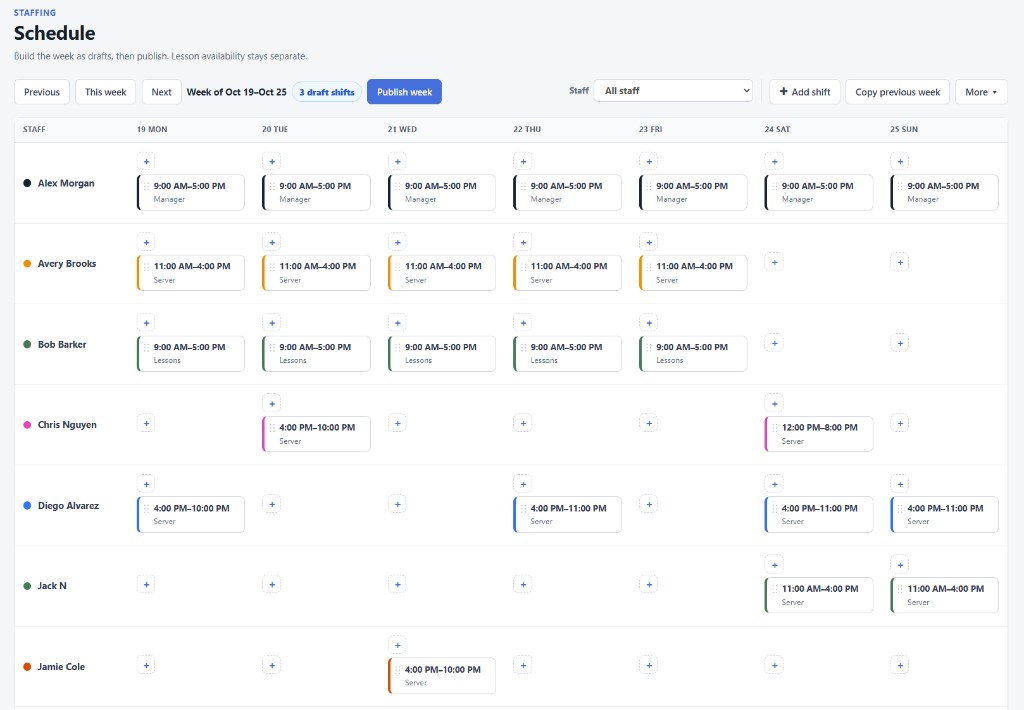Add a shift for Diego Alvarez on Tuesday
Image resolution: width=1024 pixels, height=710 pixels.
click(x=272, y=504)
